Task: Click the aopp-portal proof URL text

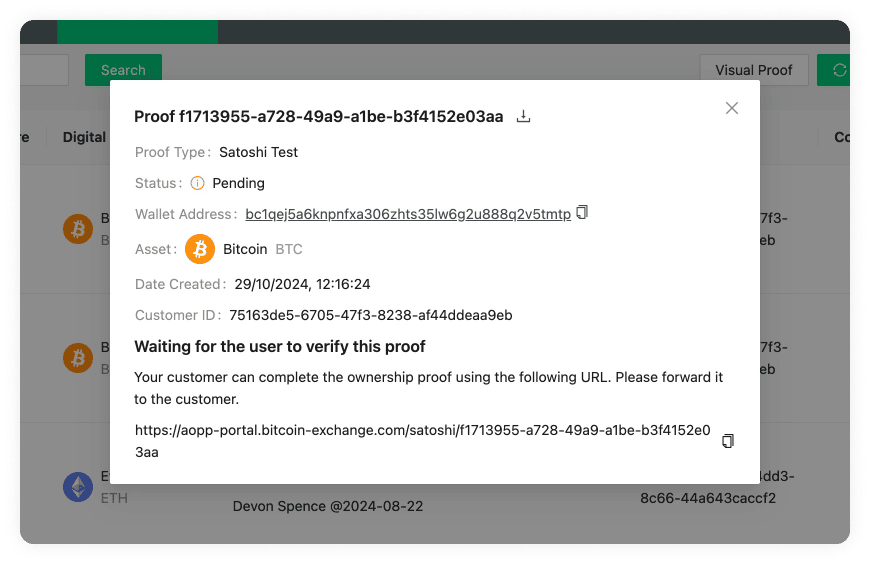Action: [422, 441]
